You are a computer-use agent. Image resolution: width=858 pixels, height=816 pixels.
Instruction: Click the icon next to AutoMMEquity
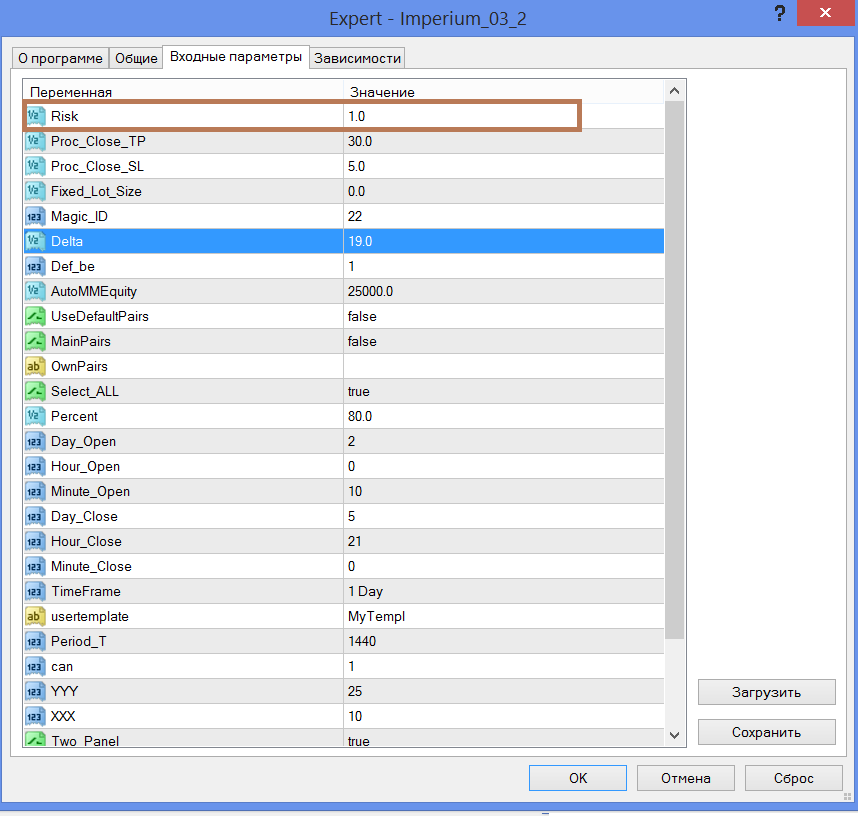[x=35, y=291]
